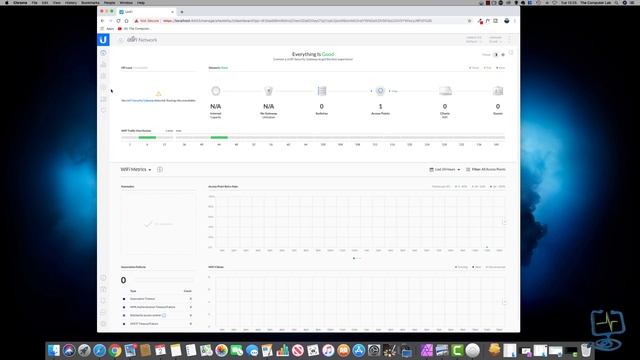The image size is (640, 360).
Task: Click the warning triangle in AP Load panel
Action: tap(158, 93)
